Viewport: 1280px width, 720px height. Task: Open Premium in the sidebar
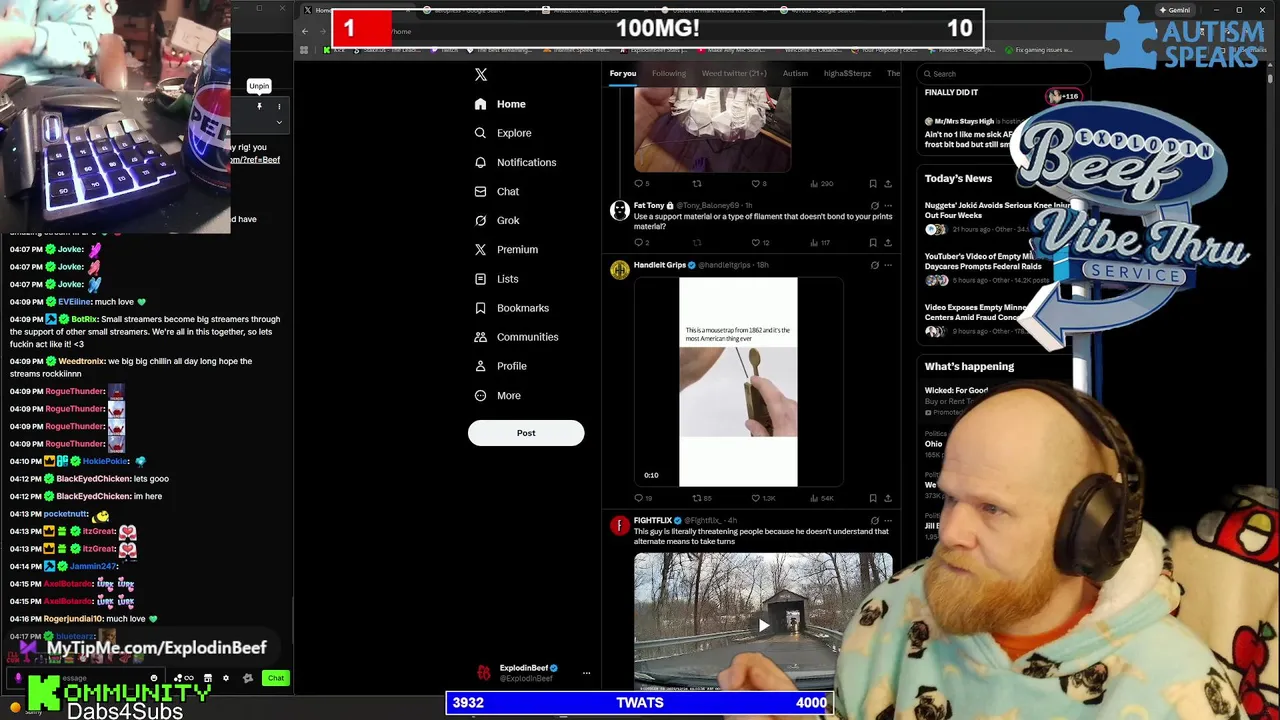(506, 249)
